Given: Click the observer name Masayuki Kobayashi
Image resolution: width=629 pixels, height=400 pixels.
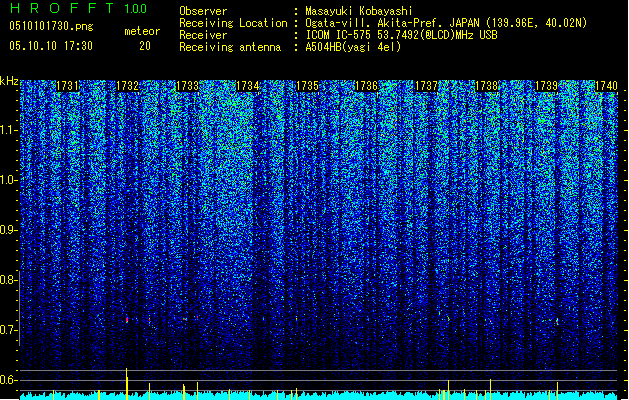Looking at the screenshot, I should click(358, 11).
